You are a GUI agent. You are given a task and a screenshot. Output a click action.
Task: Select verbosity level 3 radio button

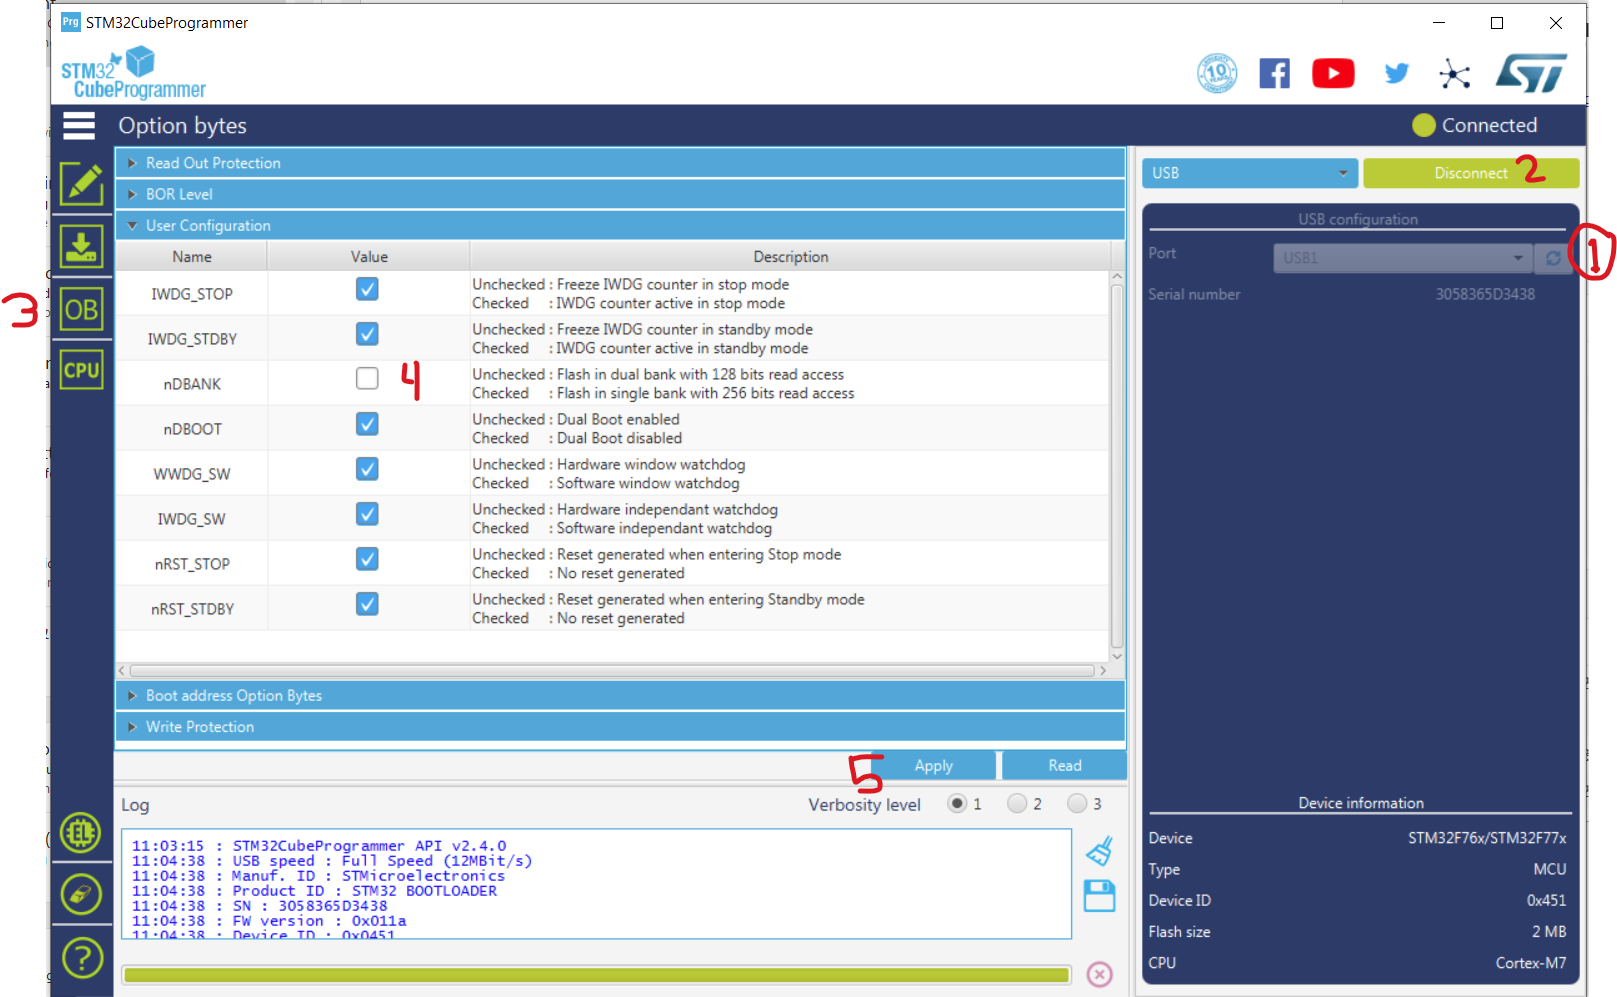(1077, 804)
